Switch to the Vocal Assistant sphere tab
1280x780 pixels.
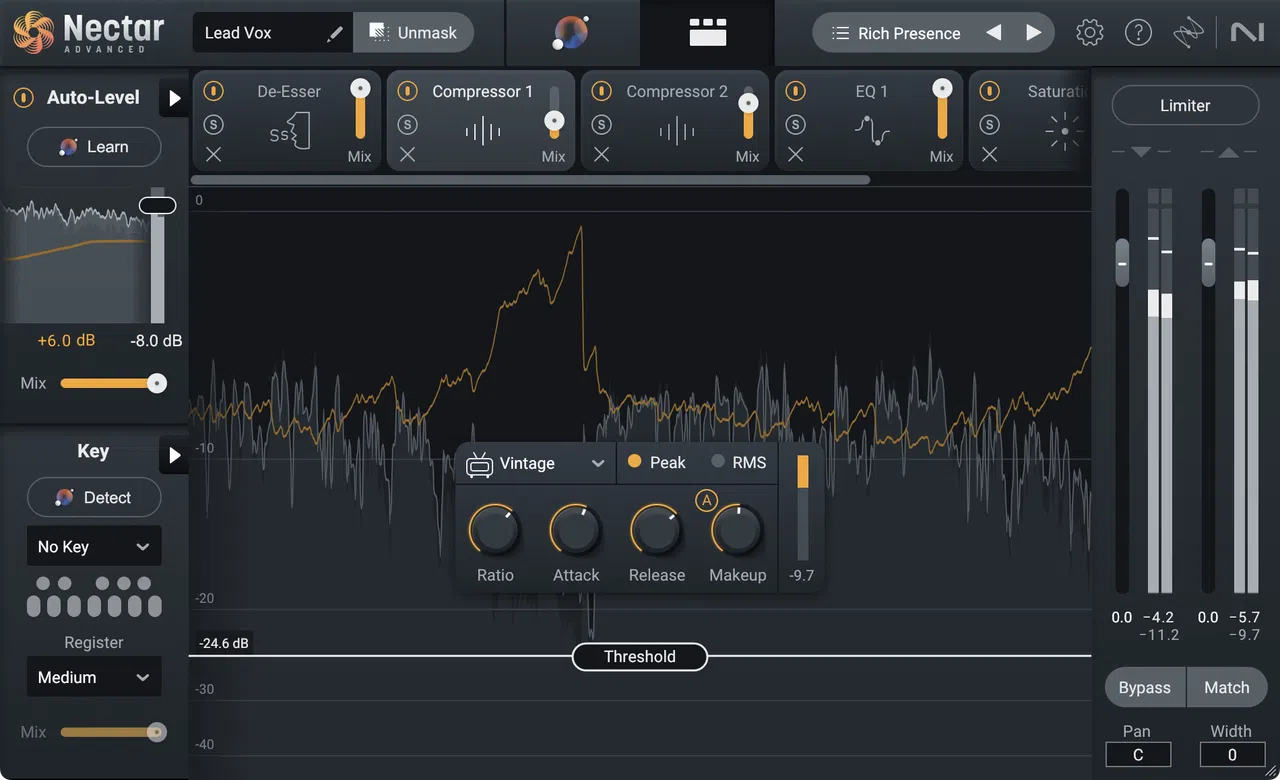[x=572, y=32]
